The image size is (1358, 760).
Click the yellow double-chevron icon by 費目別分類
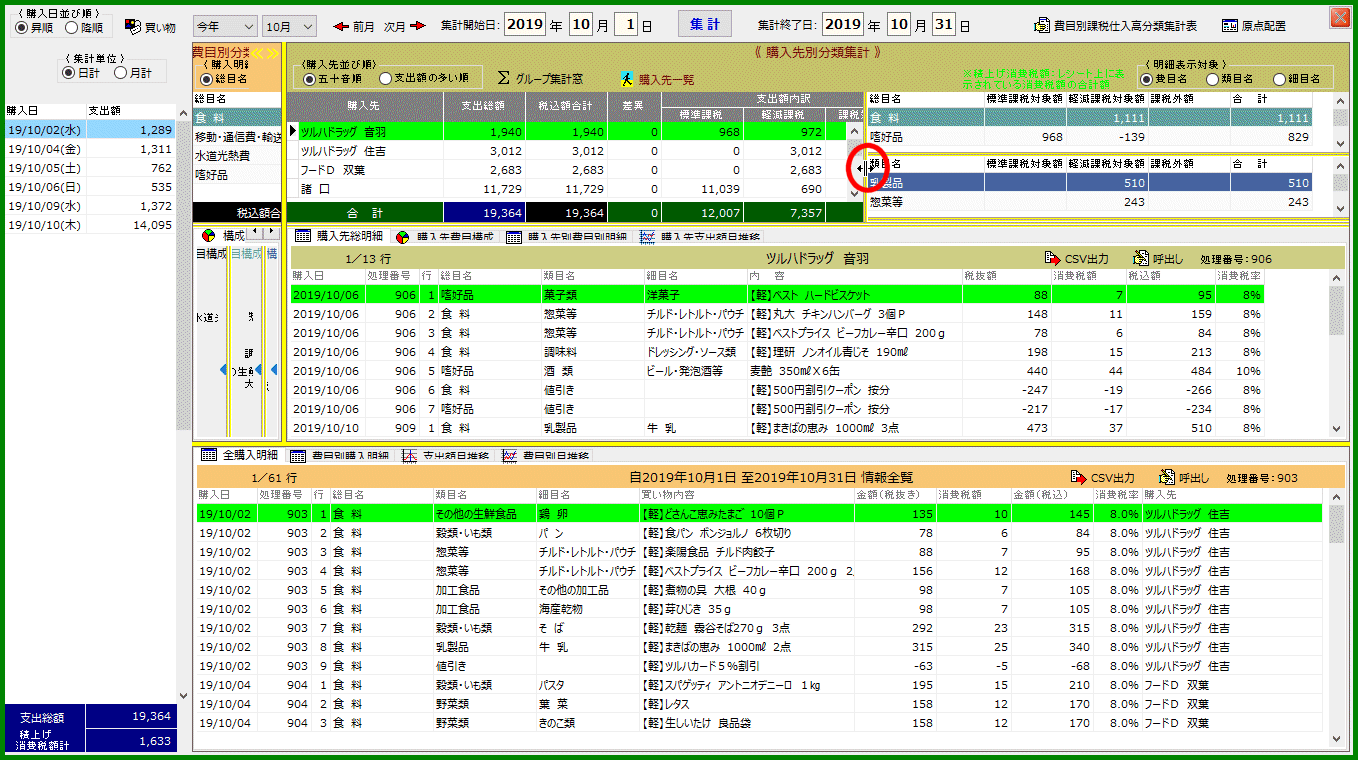coord(264,52)
